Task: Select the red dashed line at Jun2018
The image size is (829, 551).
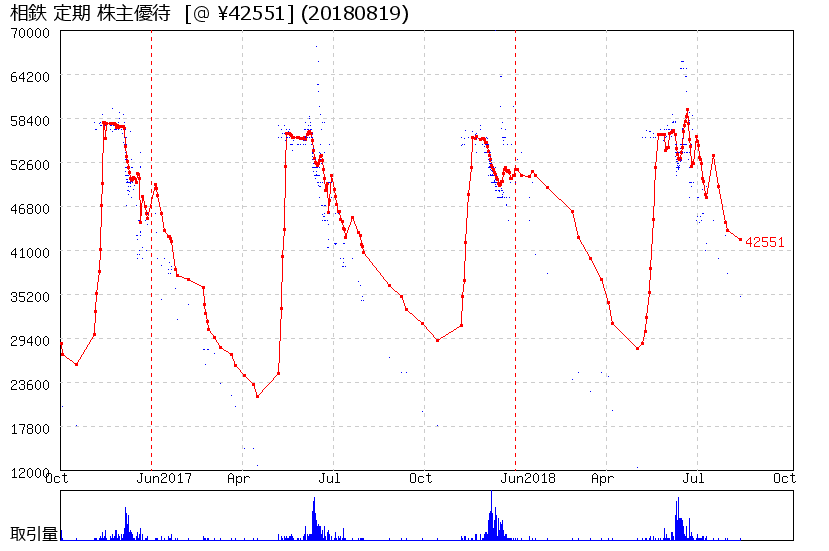Action: [x=515, y=250]
